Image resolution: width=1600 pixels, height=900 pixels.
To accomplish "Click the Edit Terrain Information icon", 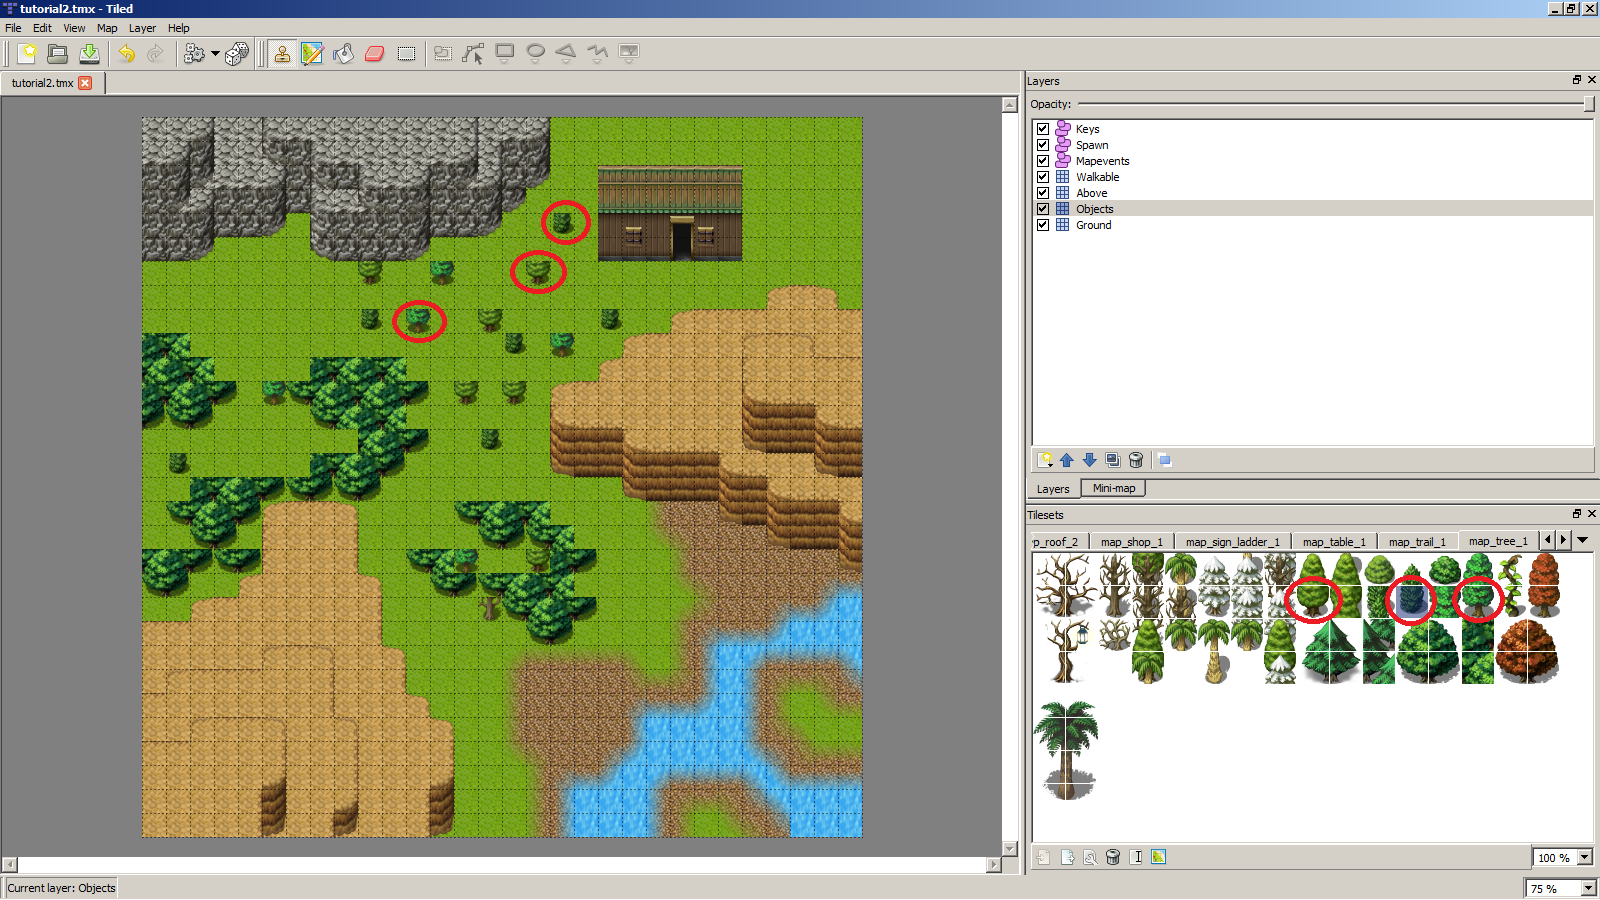I will click(1159, 857).
